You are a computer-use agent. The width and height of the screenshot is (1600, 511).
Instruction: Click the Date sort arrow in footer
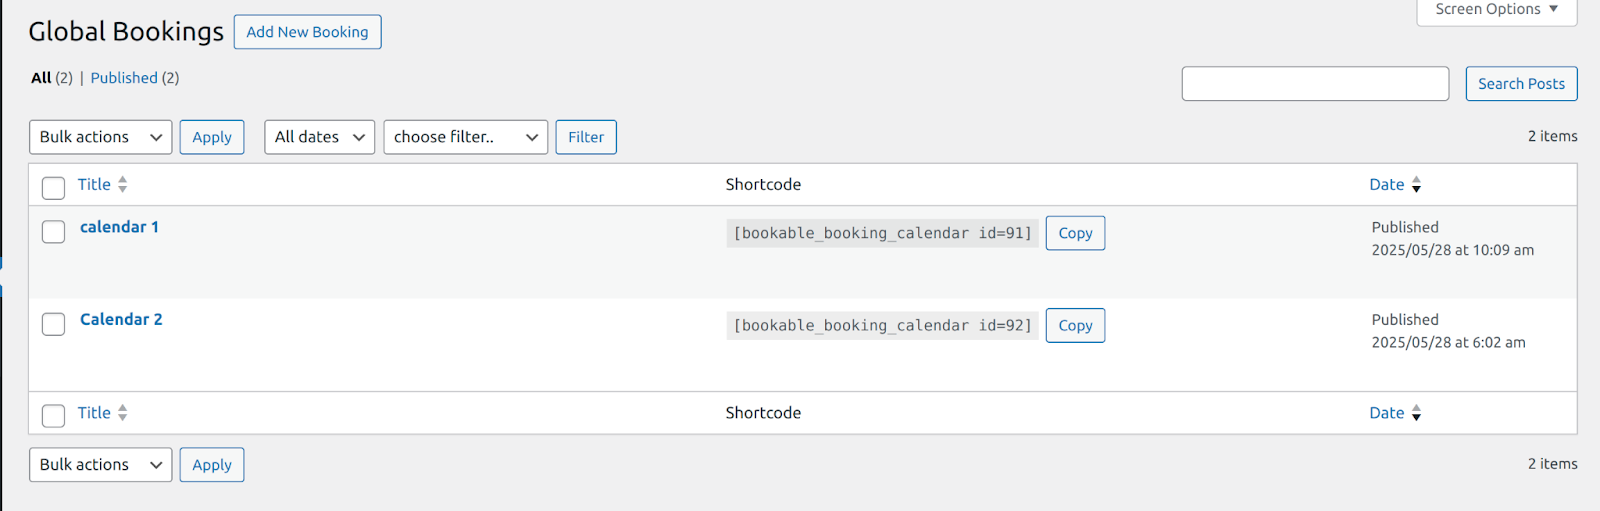point(1416,413)
